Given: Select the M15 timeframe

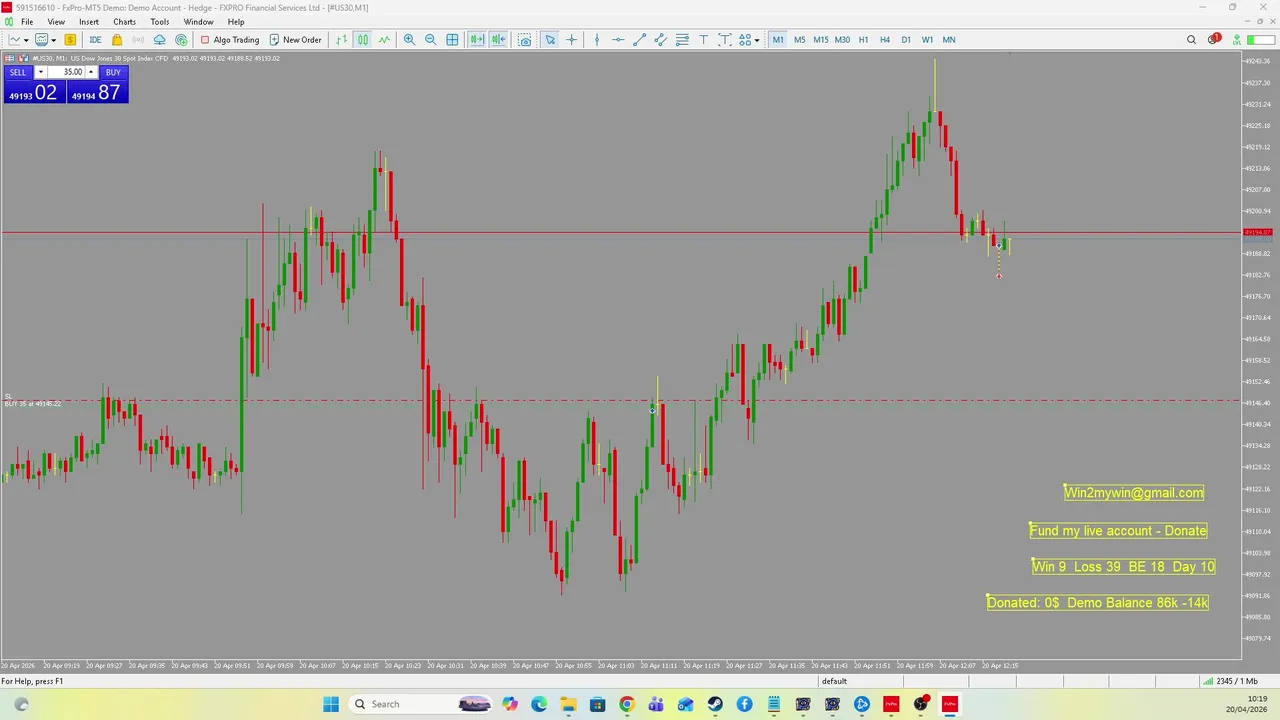Looking at the screenshot, I should point(820,40).
